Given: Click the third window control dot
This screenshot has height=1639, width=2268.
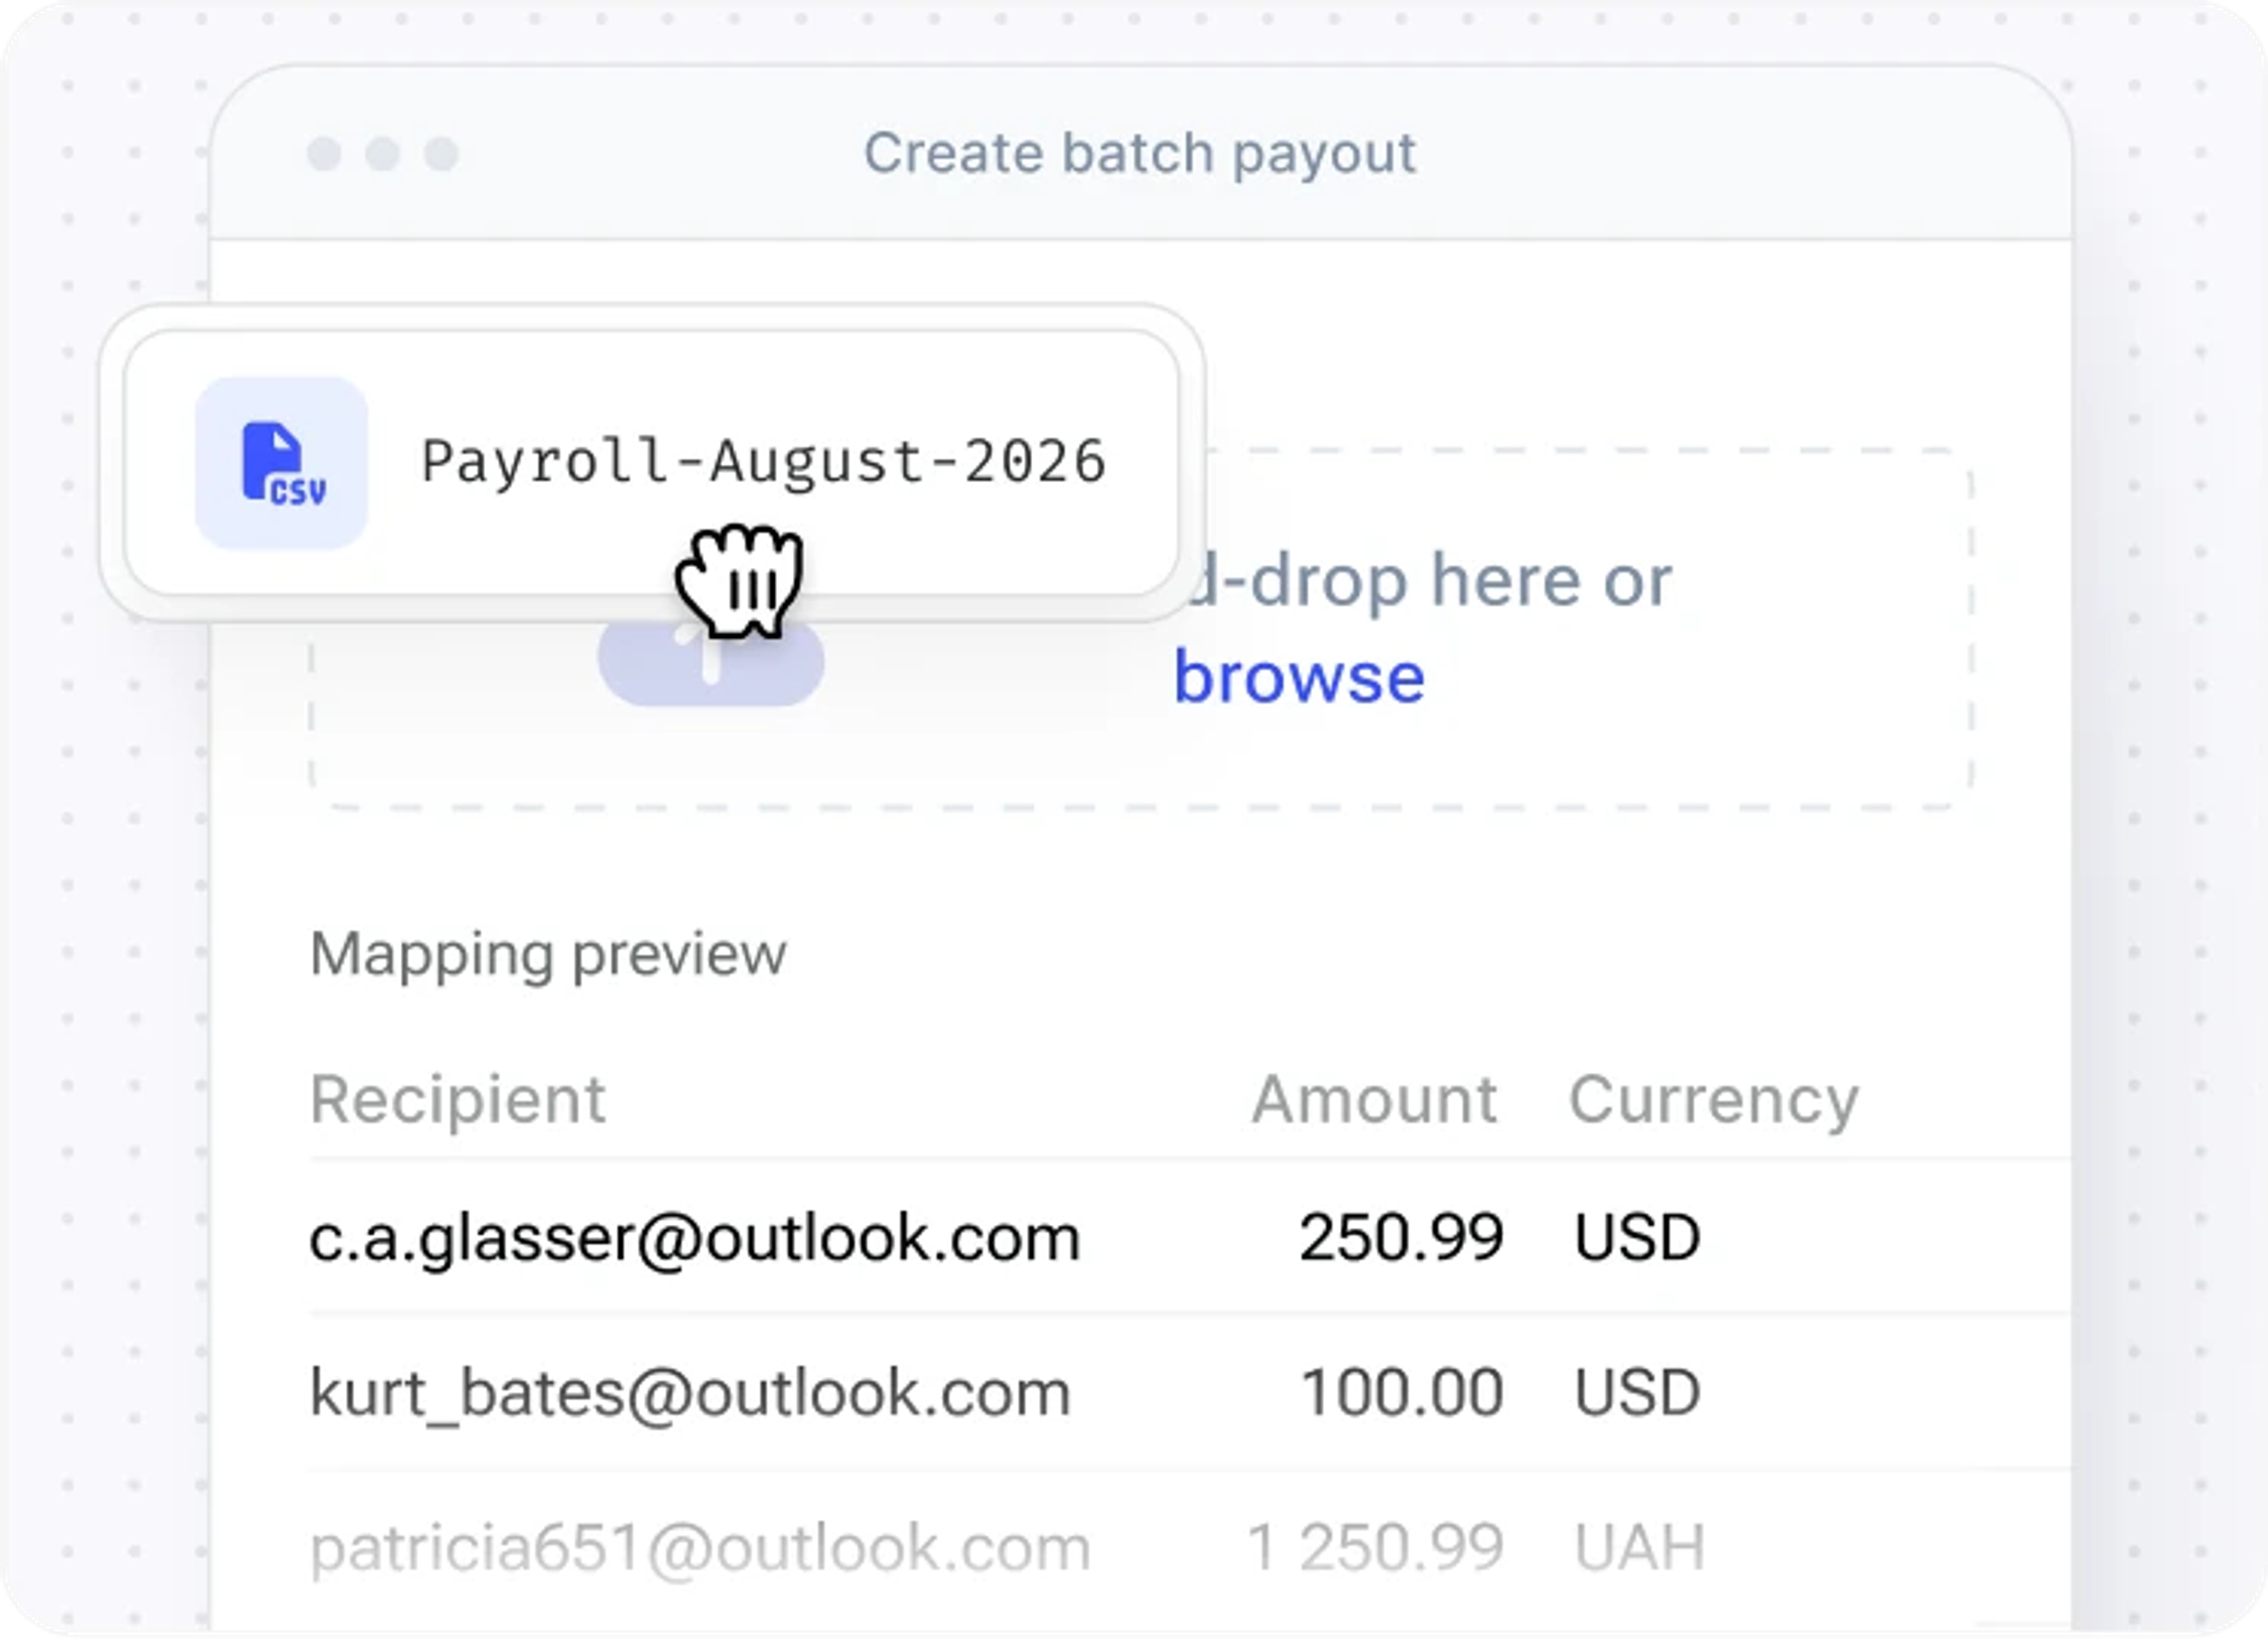Looking at the screenshot, I should 441,154.
